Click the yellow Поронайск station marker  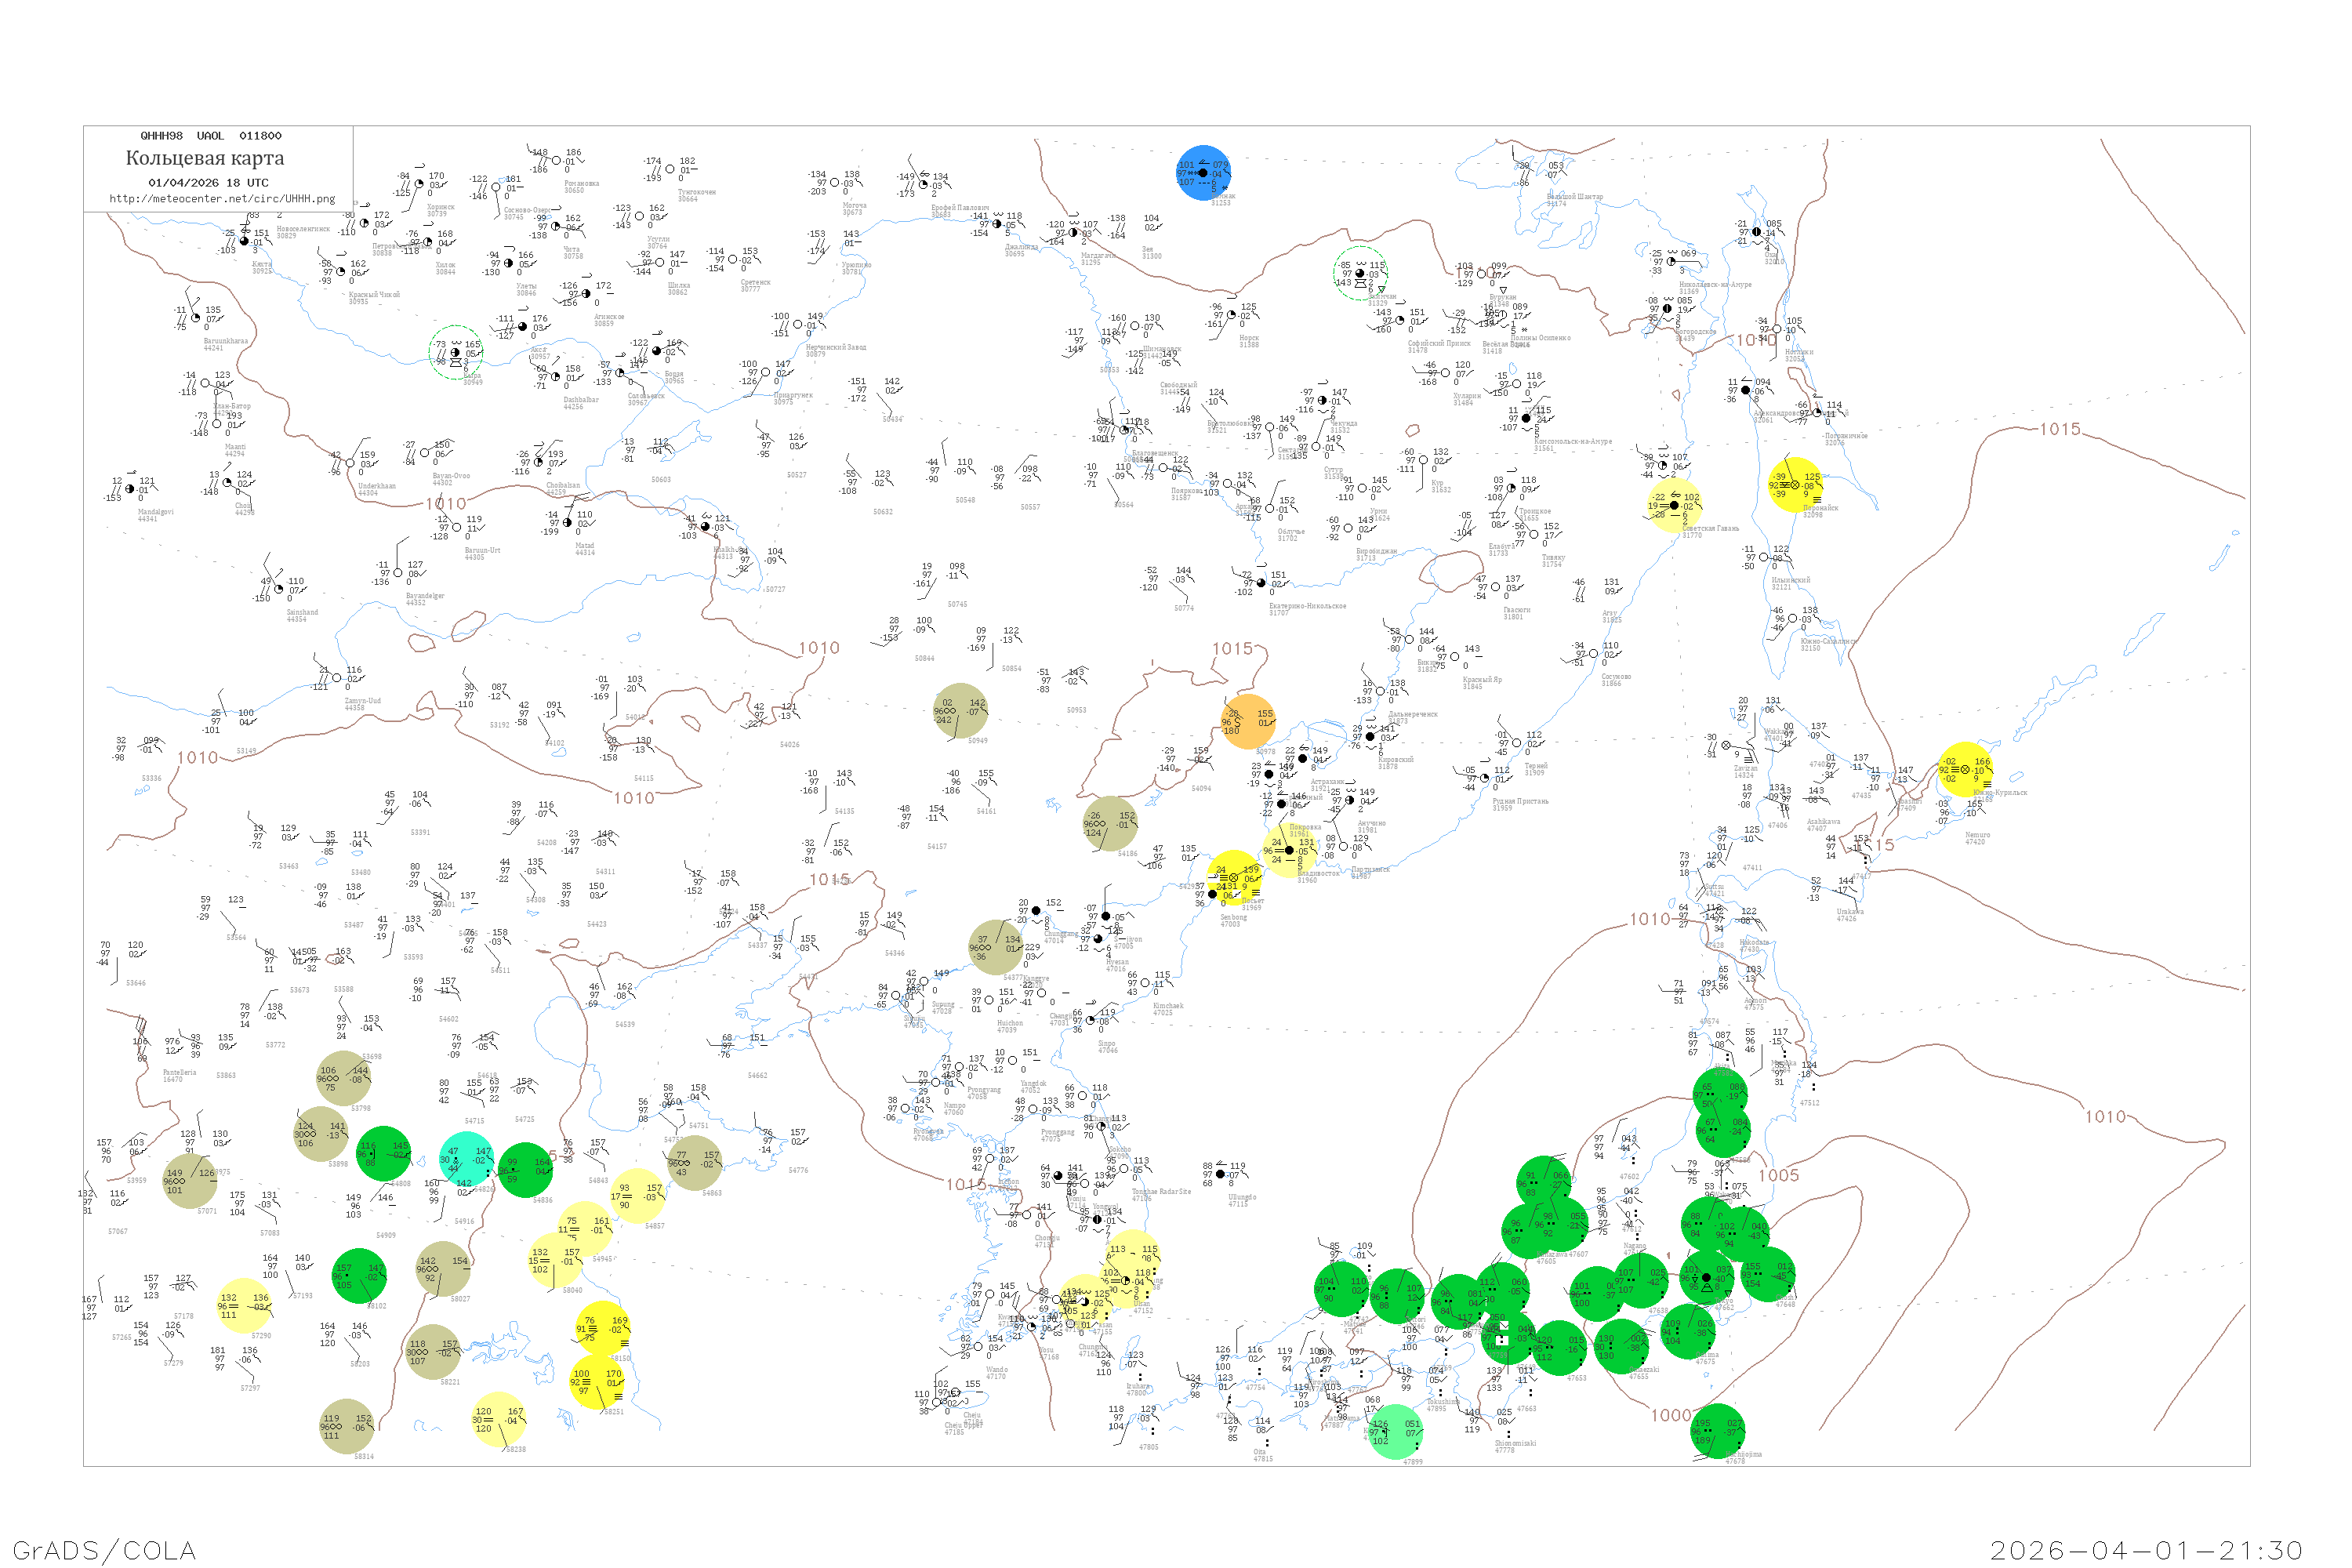tap(1795, 484)
